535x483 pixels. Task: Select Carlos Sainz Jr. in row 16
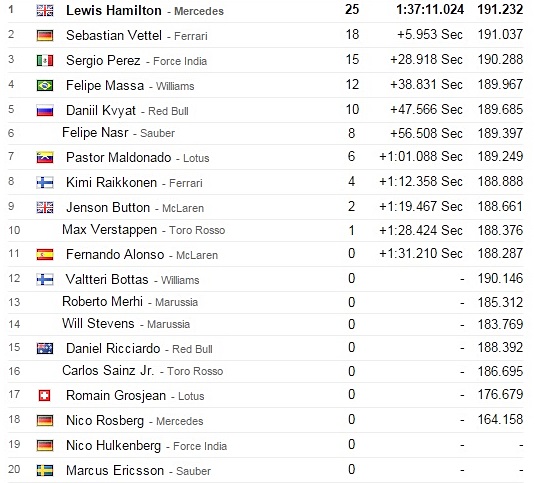coord(108,370)
